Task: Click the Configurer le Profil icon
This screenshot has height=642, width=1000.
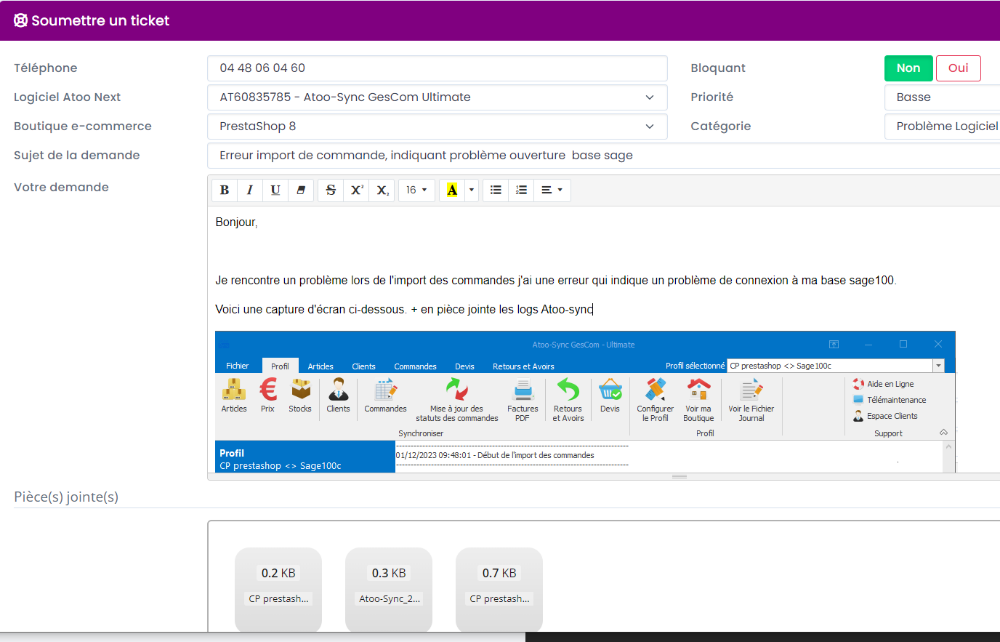Action: pyautogui.click(x=655, y=400)
